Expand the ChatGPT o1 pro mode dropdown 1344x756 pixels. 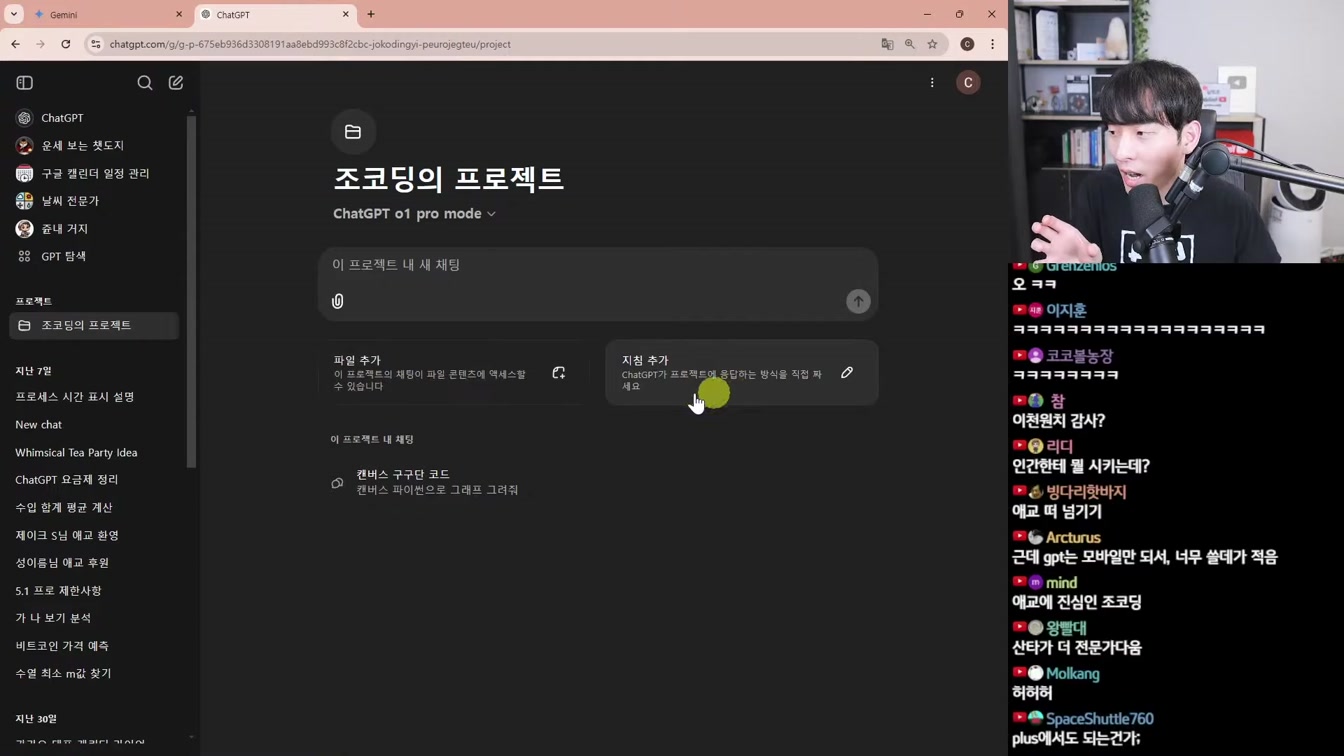click(414, 214)
